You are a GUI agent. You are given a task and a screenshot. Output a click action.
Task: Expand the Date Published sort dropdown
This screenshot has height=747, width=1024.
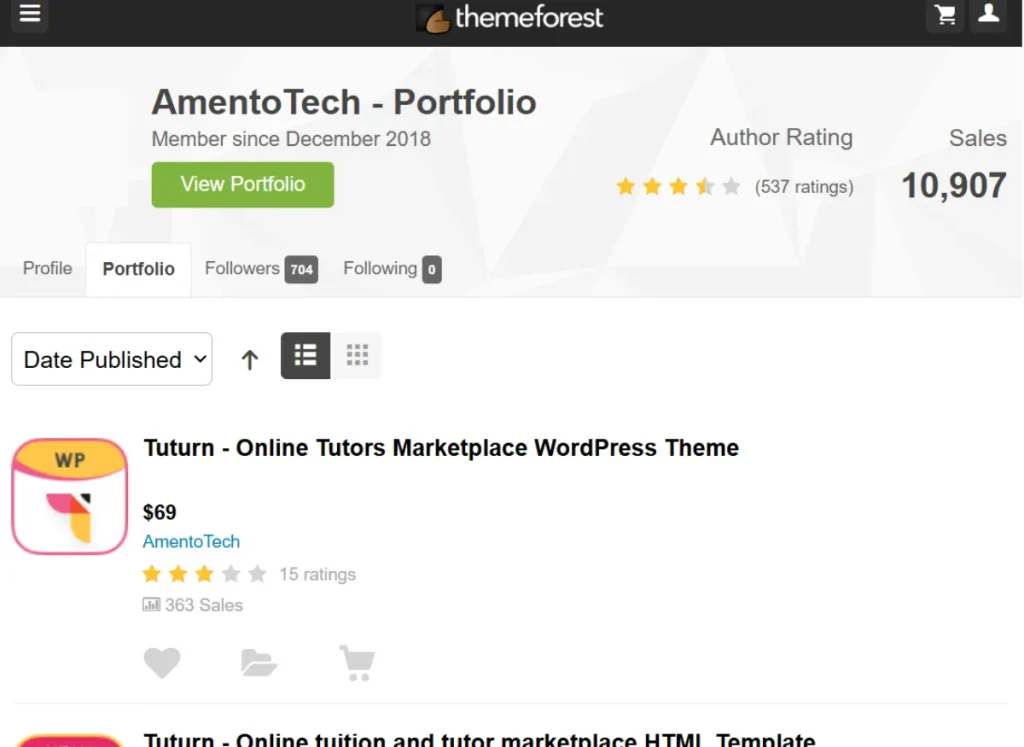click(112, 359)
